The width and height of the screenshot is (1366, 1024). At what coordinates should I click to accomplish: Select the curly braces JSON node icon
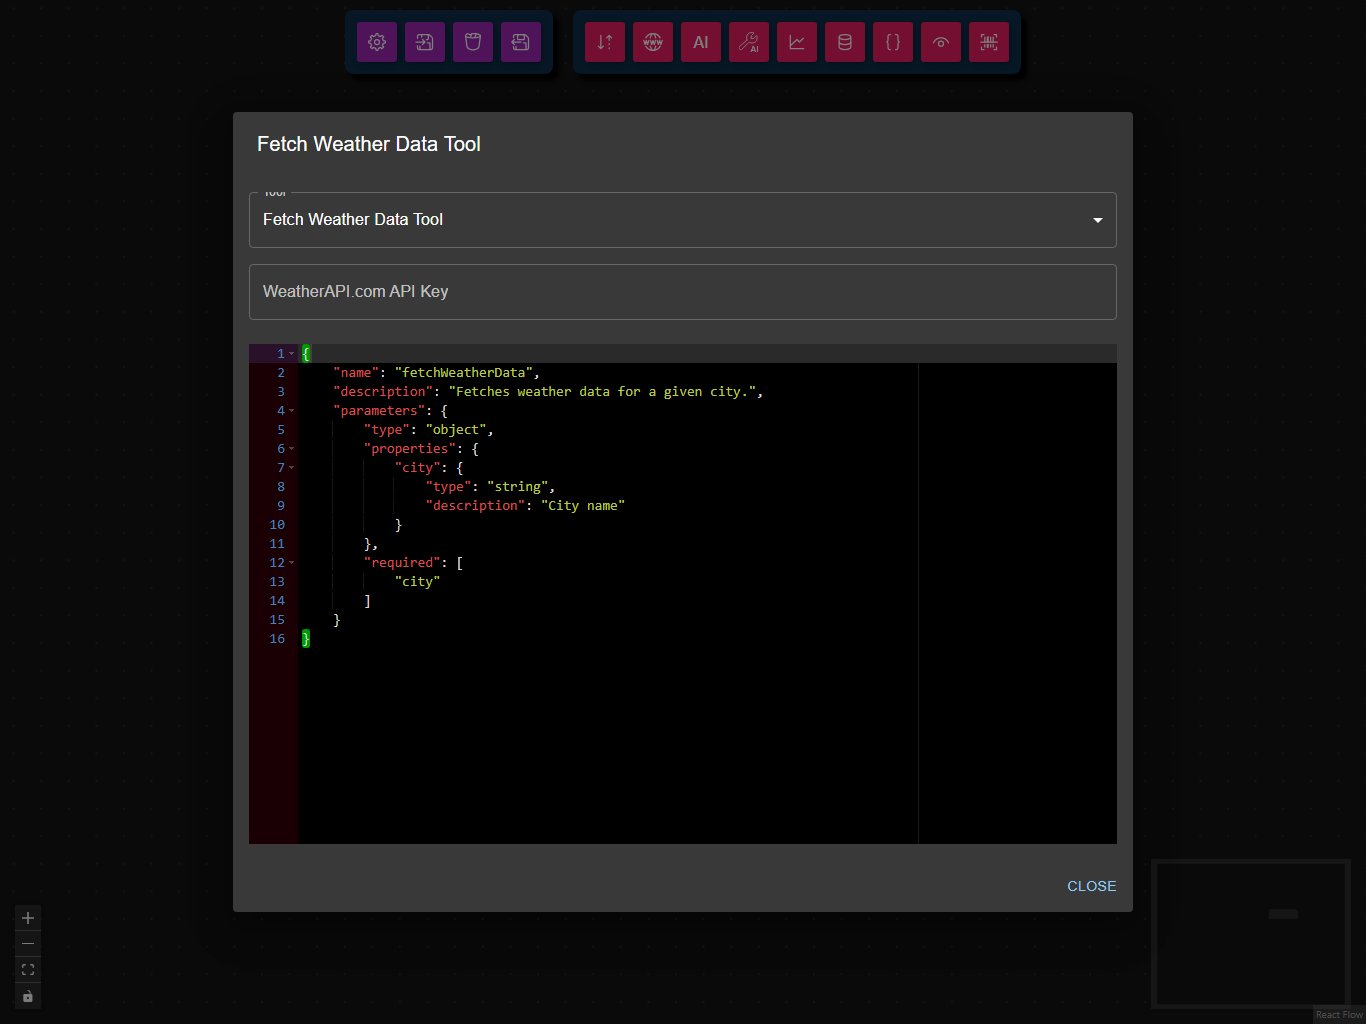(x=893, y=42)
